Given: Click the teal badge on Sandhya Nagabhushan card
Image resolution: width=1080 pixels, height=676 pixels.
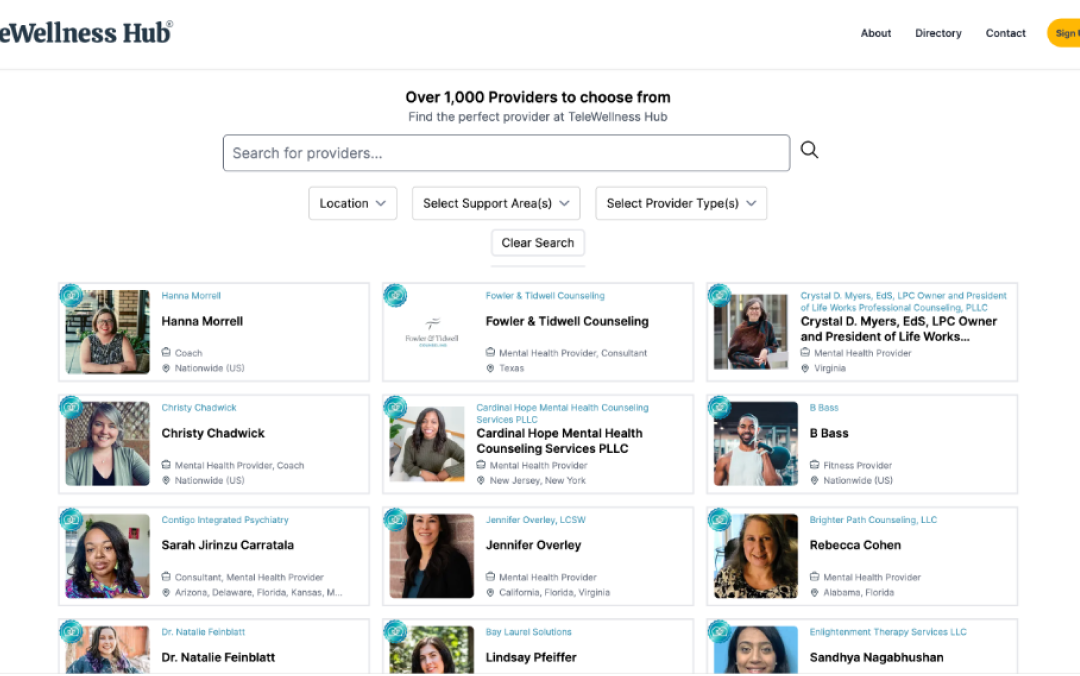Looking at the screenshot, I should coord(719,631).
